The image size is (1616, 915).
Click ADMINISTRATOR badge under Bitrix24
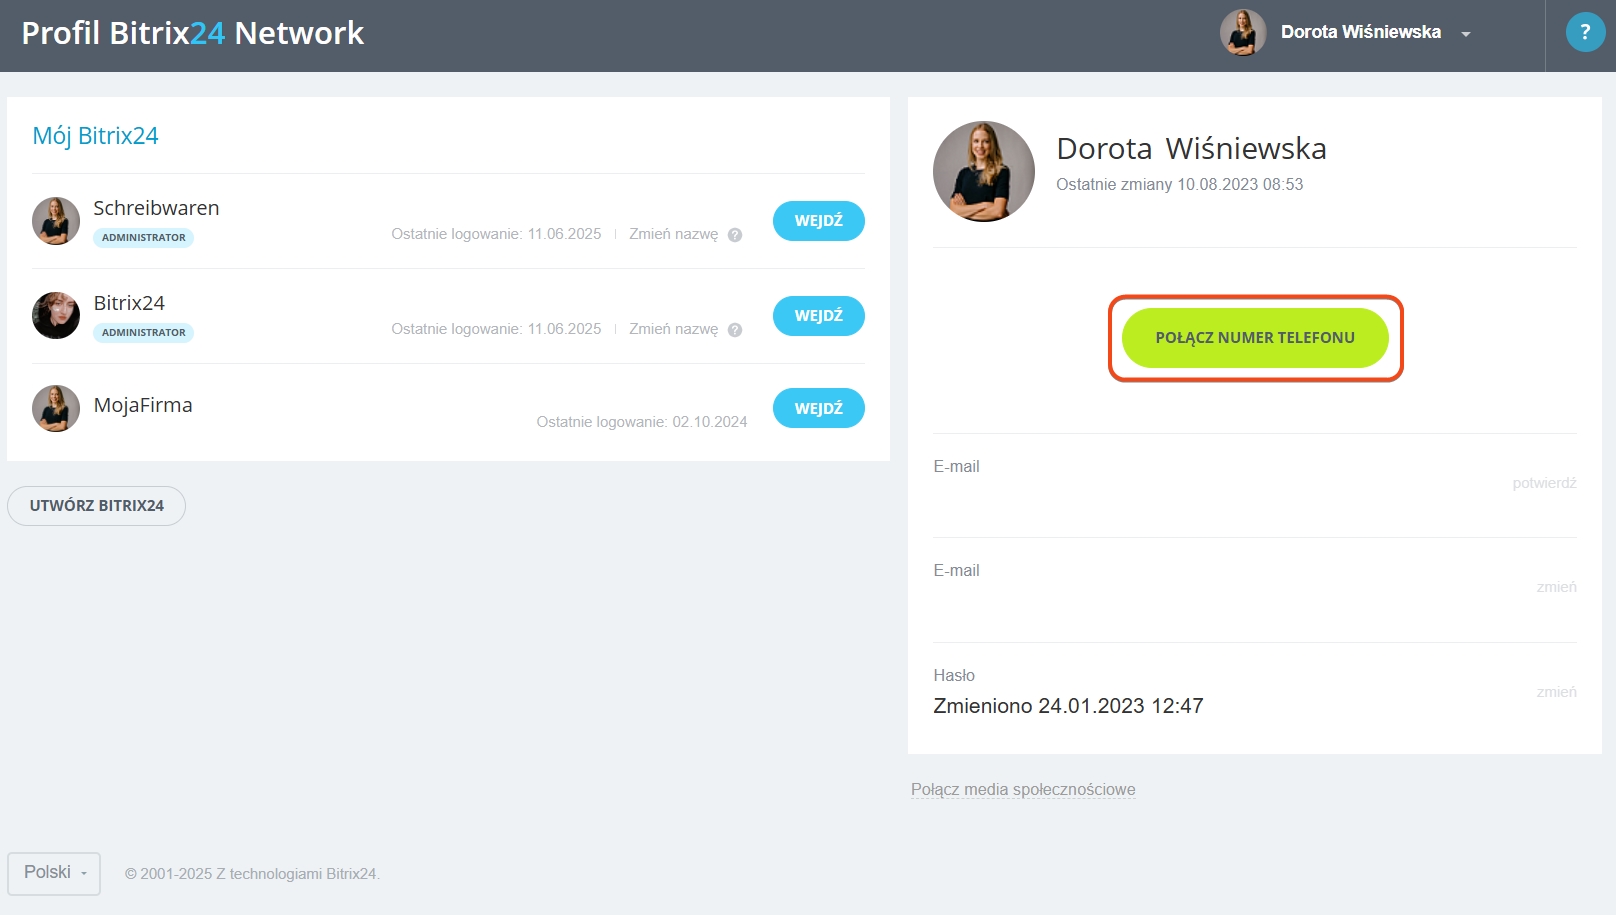click(143, 333)
